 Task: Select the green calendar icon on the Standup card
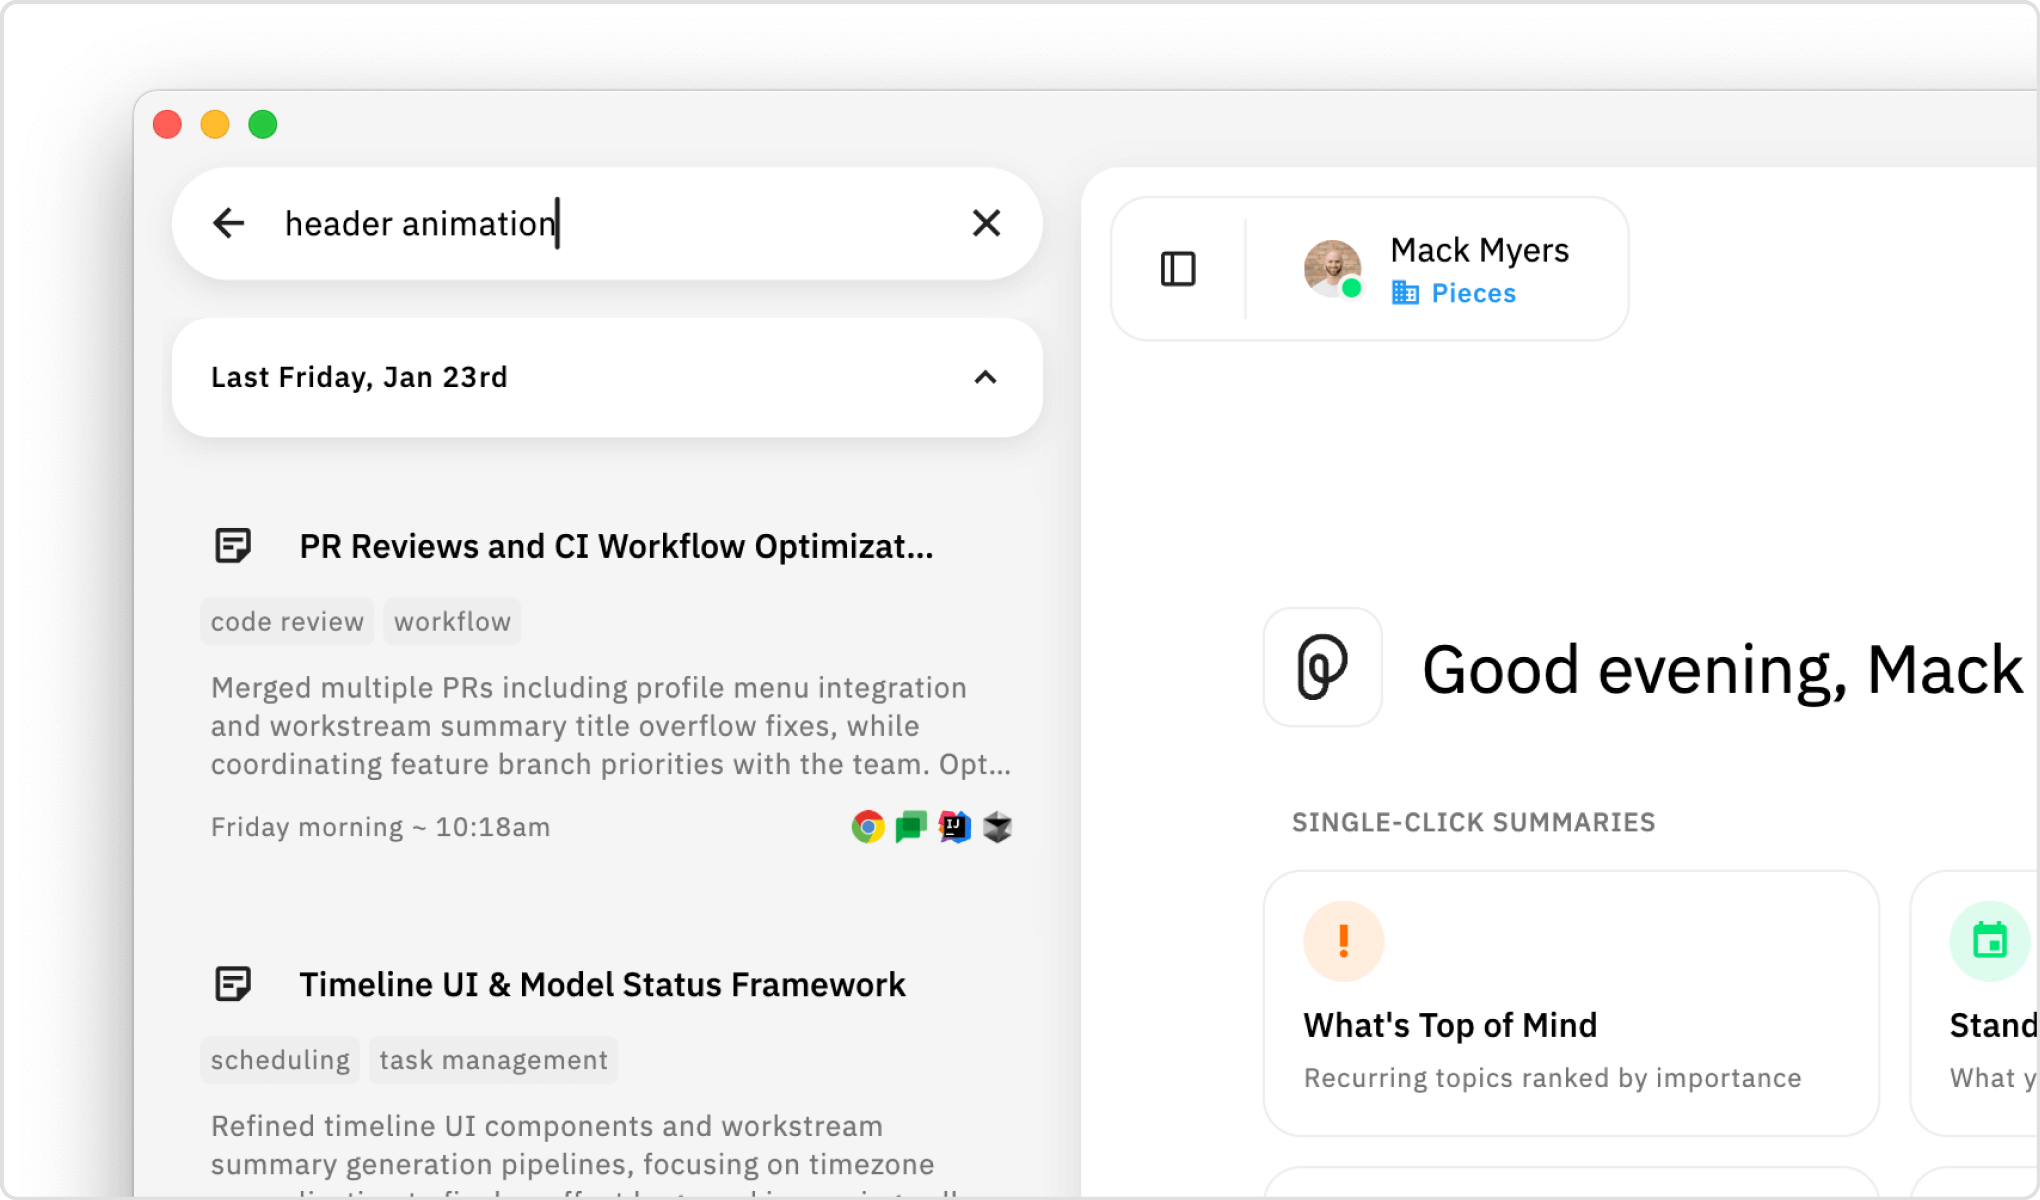(x=1990, y=940)
